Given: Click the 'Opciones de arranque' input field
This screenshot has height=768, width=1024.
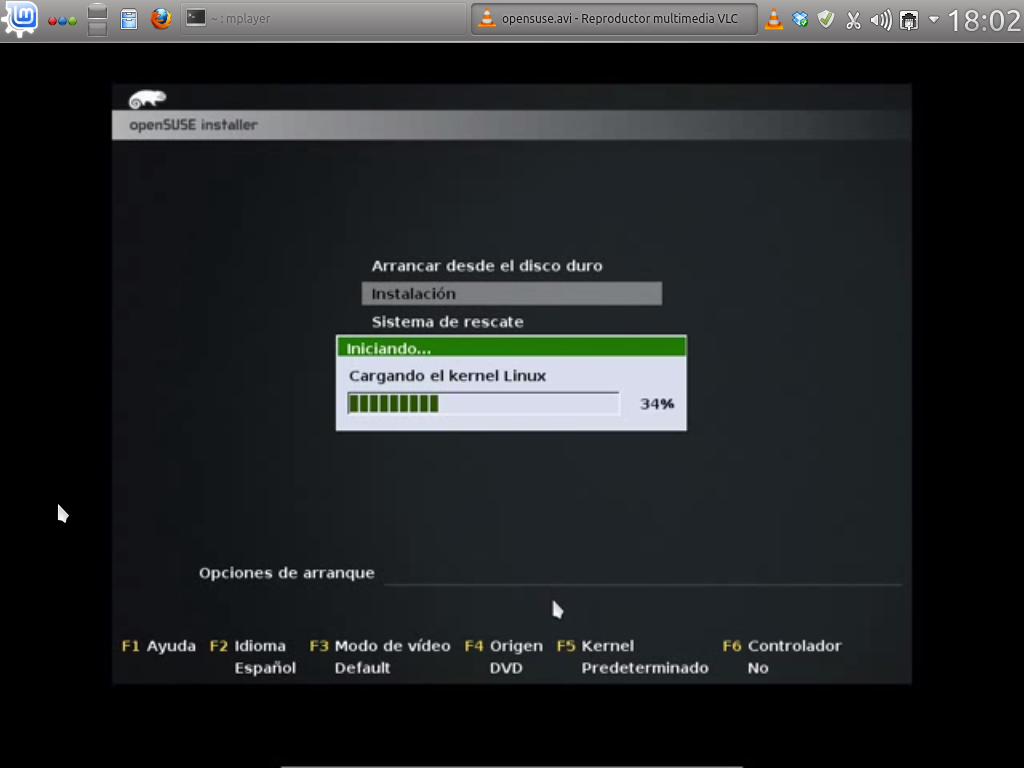Looking at the screenshot, I should point(643,574).
